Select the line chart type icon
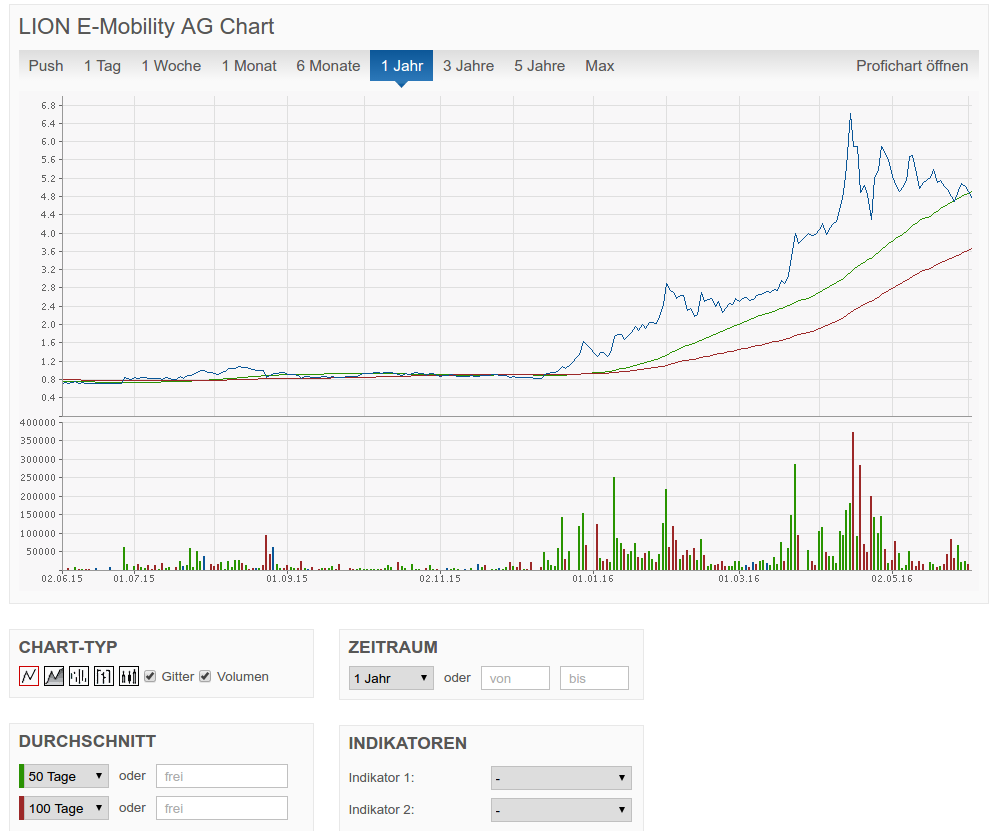The height and width of the screenshot is (831, 1001). (28, 676)
